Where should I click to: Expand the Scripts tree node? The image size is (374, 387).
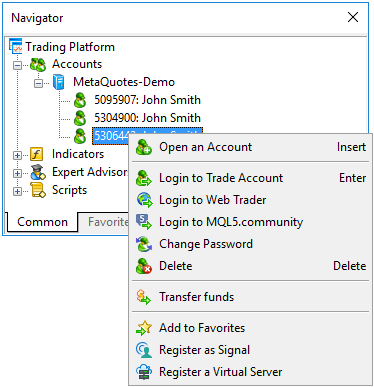click(x=17, y=191)
